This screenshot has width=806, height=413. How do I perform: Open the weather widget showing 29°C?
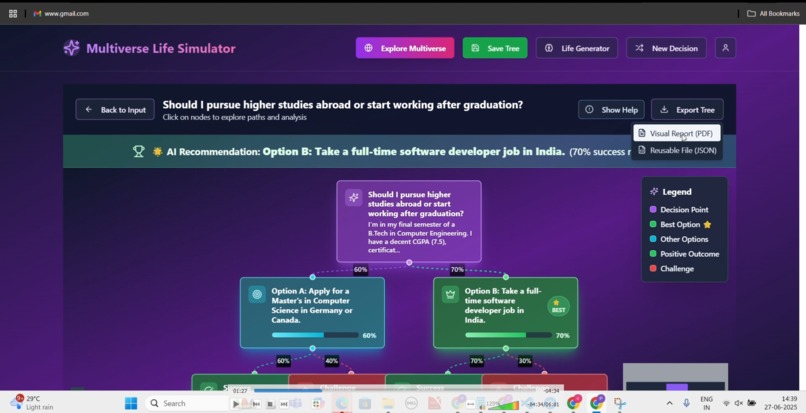[x=32, y=403]
